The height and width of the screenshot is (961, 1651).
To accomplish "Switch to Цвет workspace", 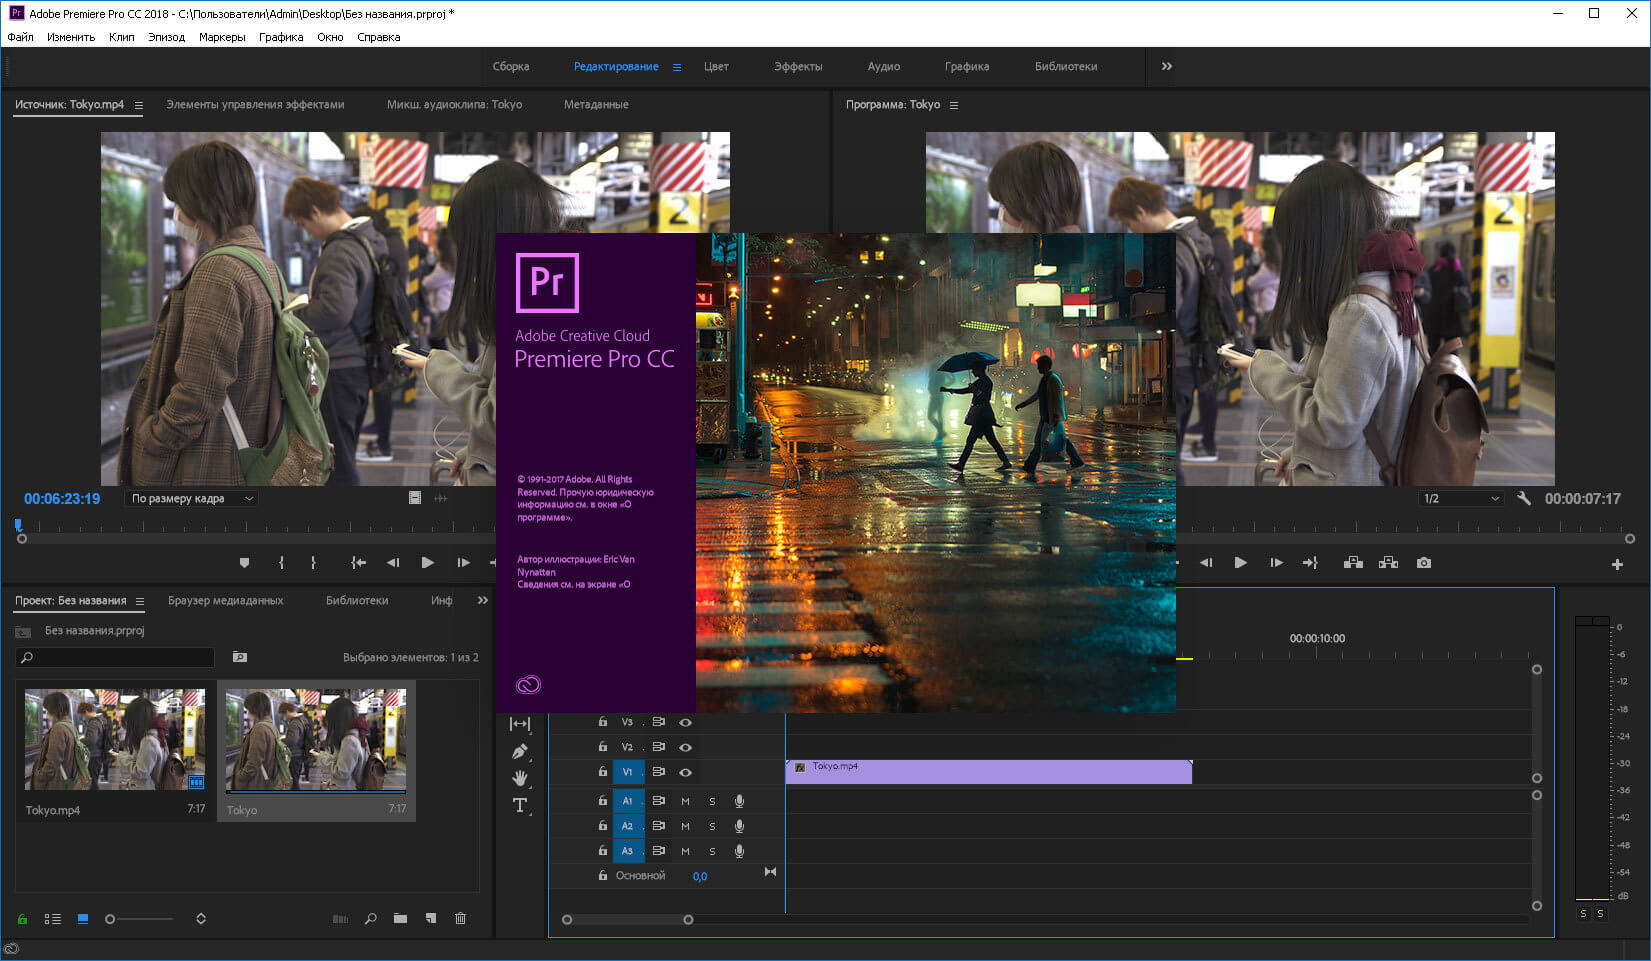I will [x=716, y=66].
